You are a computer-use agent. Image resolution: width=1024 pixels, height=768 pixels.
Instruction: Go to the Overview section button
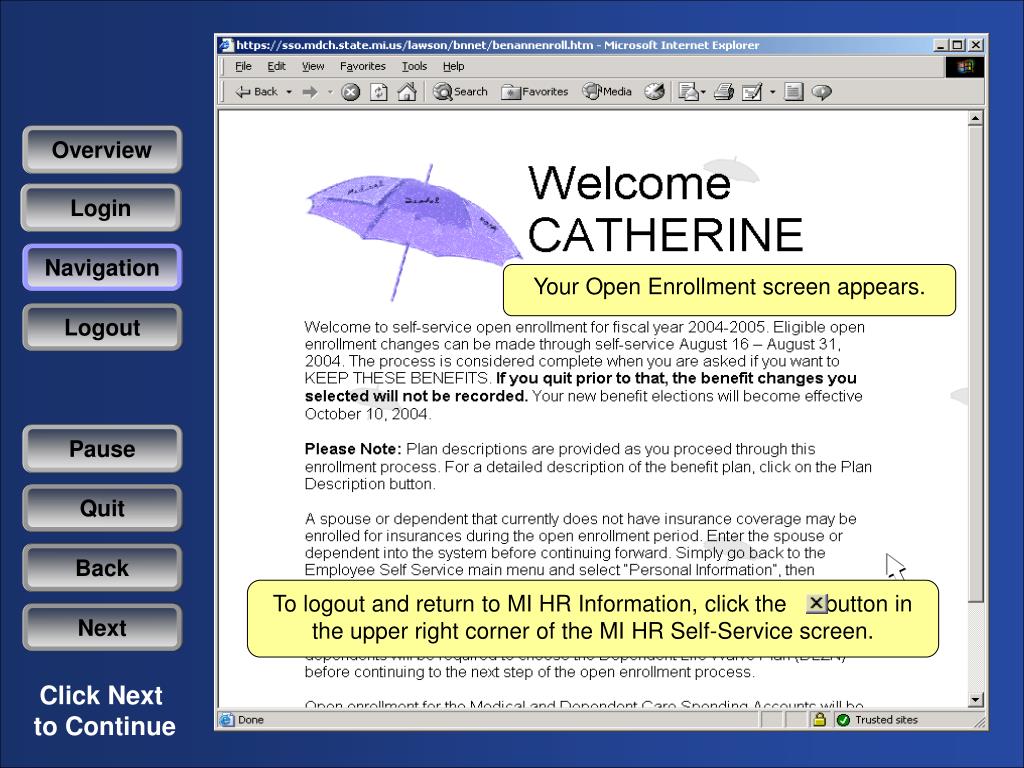coord(102,150)
